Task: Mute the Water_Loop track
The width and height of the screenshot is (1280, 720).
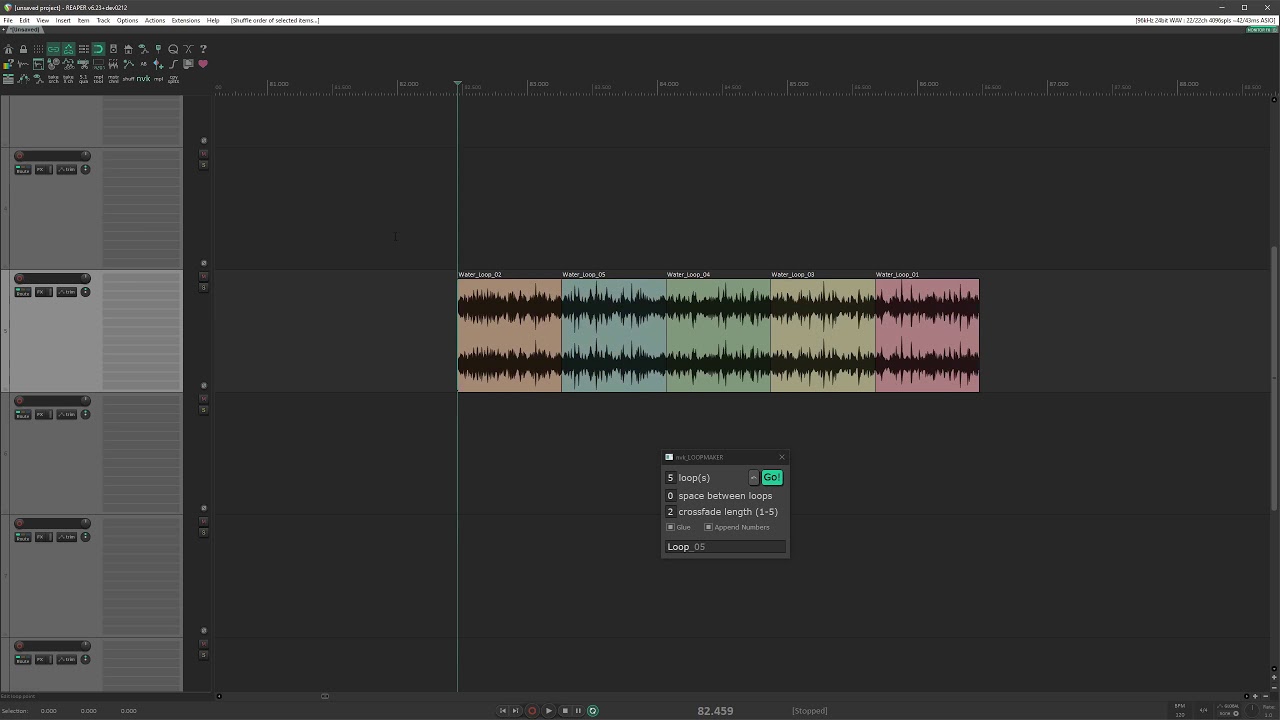Action: (203, 277)
